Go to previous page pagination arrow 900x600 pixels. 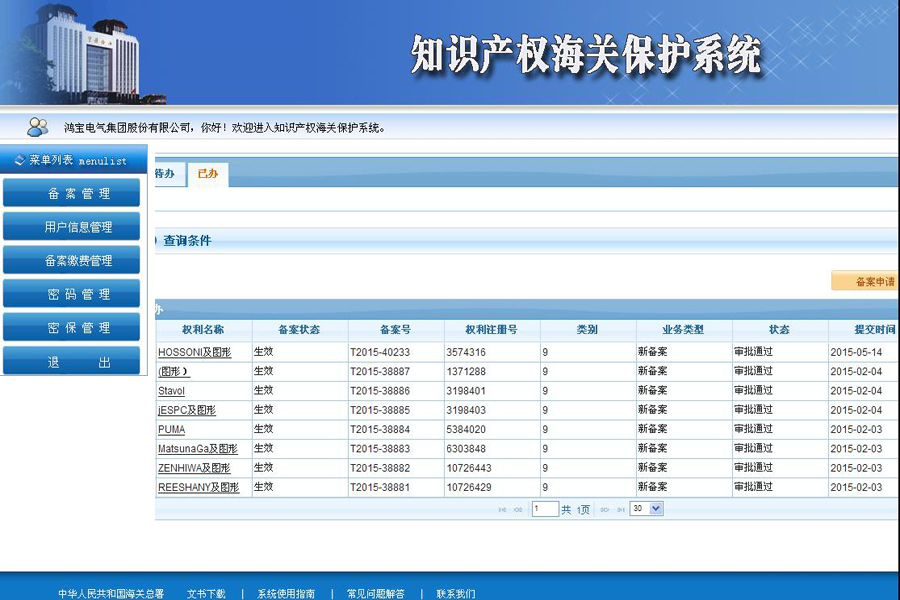pyautogui.click(x=518, y=509)
